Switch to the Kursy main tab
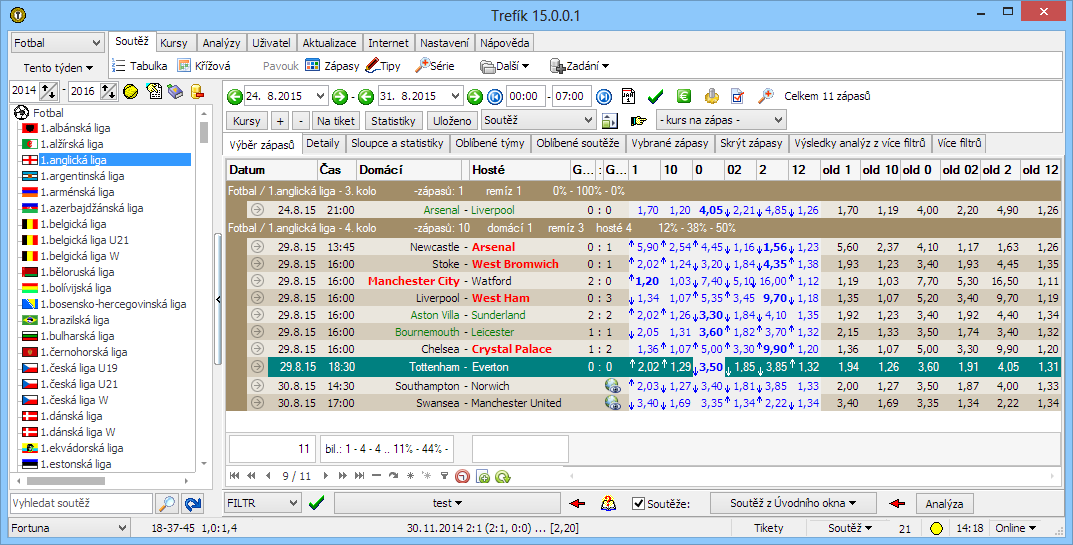The width and height of the screenshot is (1073, 545). [x=174, y=42]
